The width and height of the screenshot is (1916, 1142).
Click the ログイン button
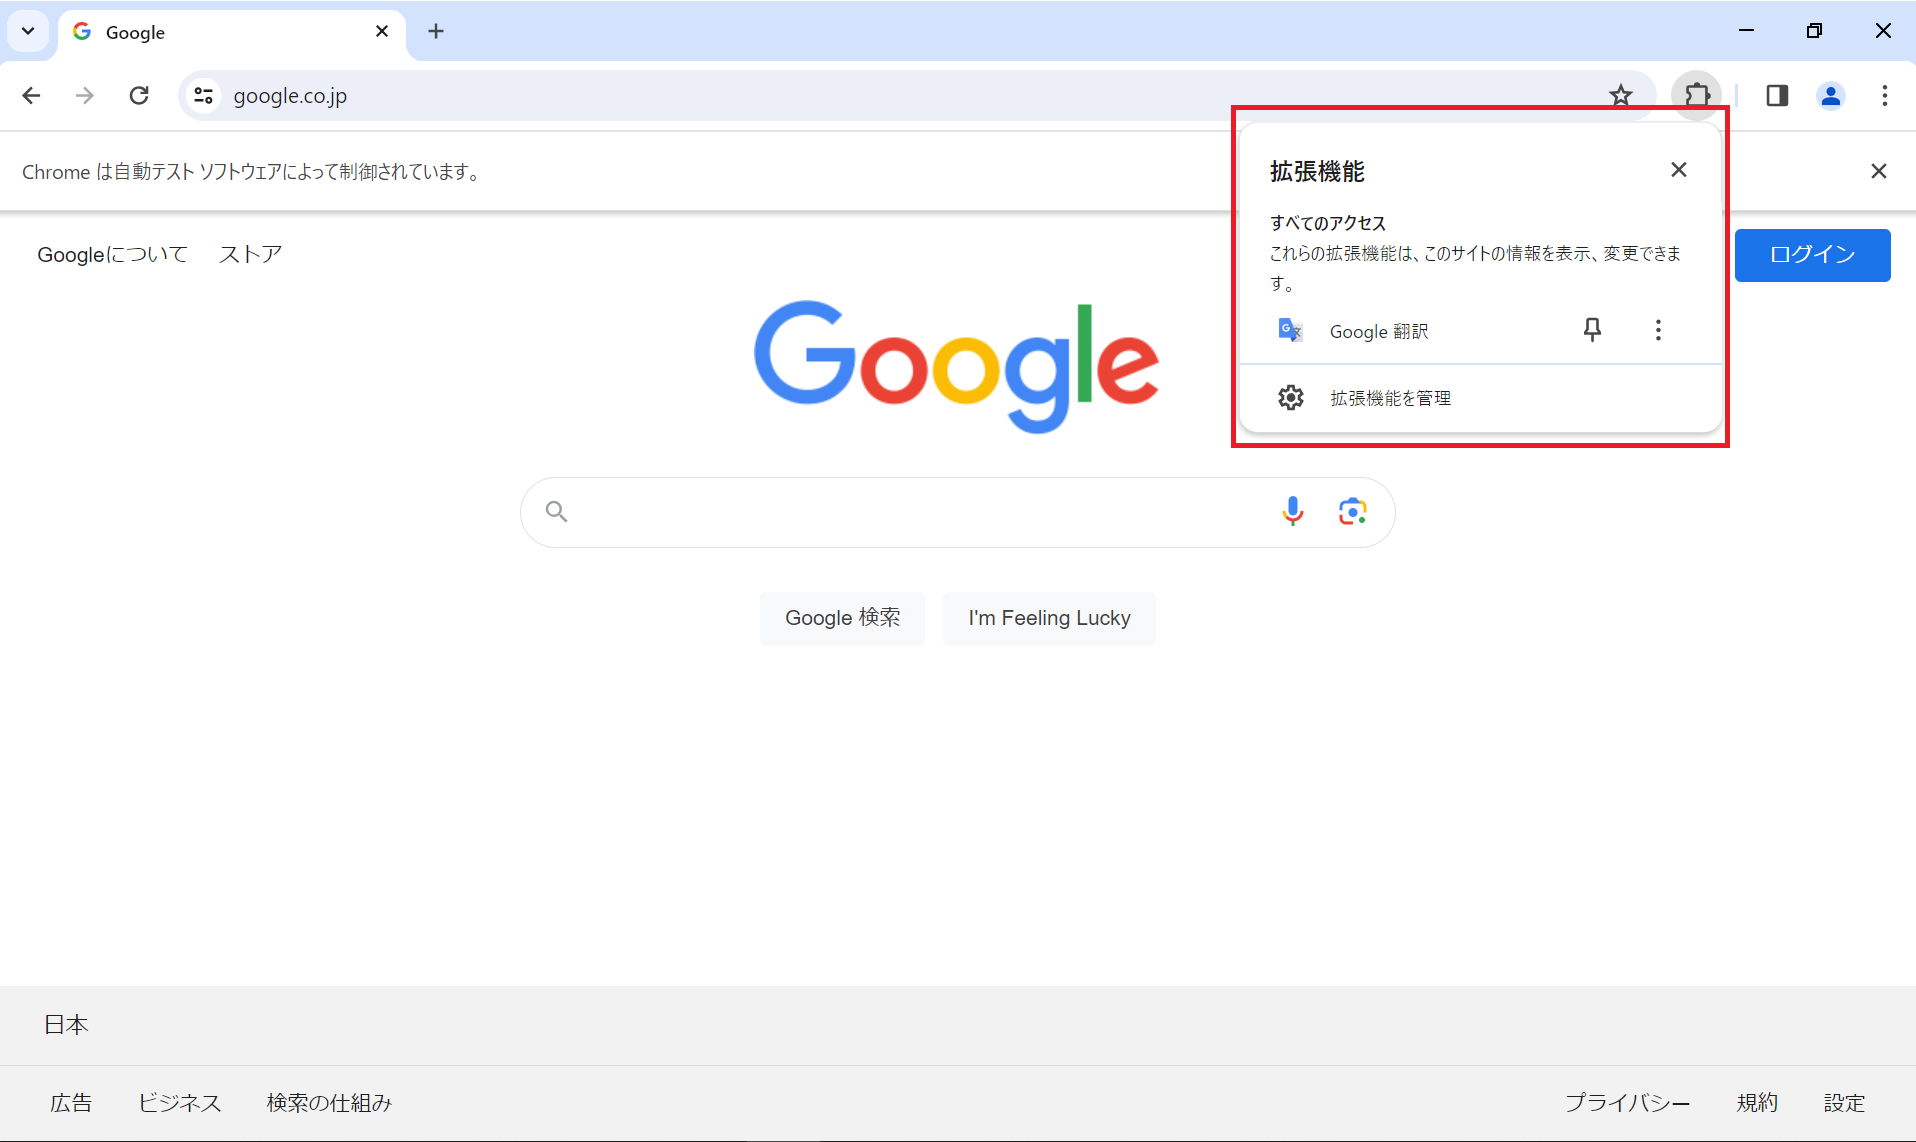[x=1812, y=254]
